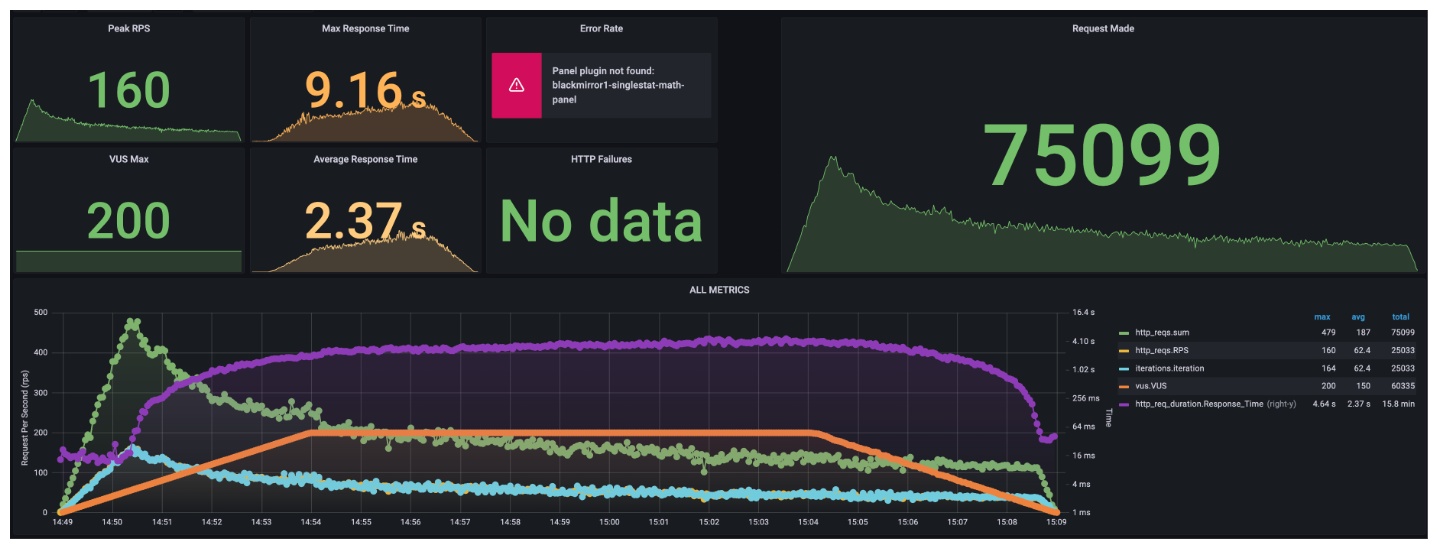Sort legend by the total column header

coord(1400,317)
